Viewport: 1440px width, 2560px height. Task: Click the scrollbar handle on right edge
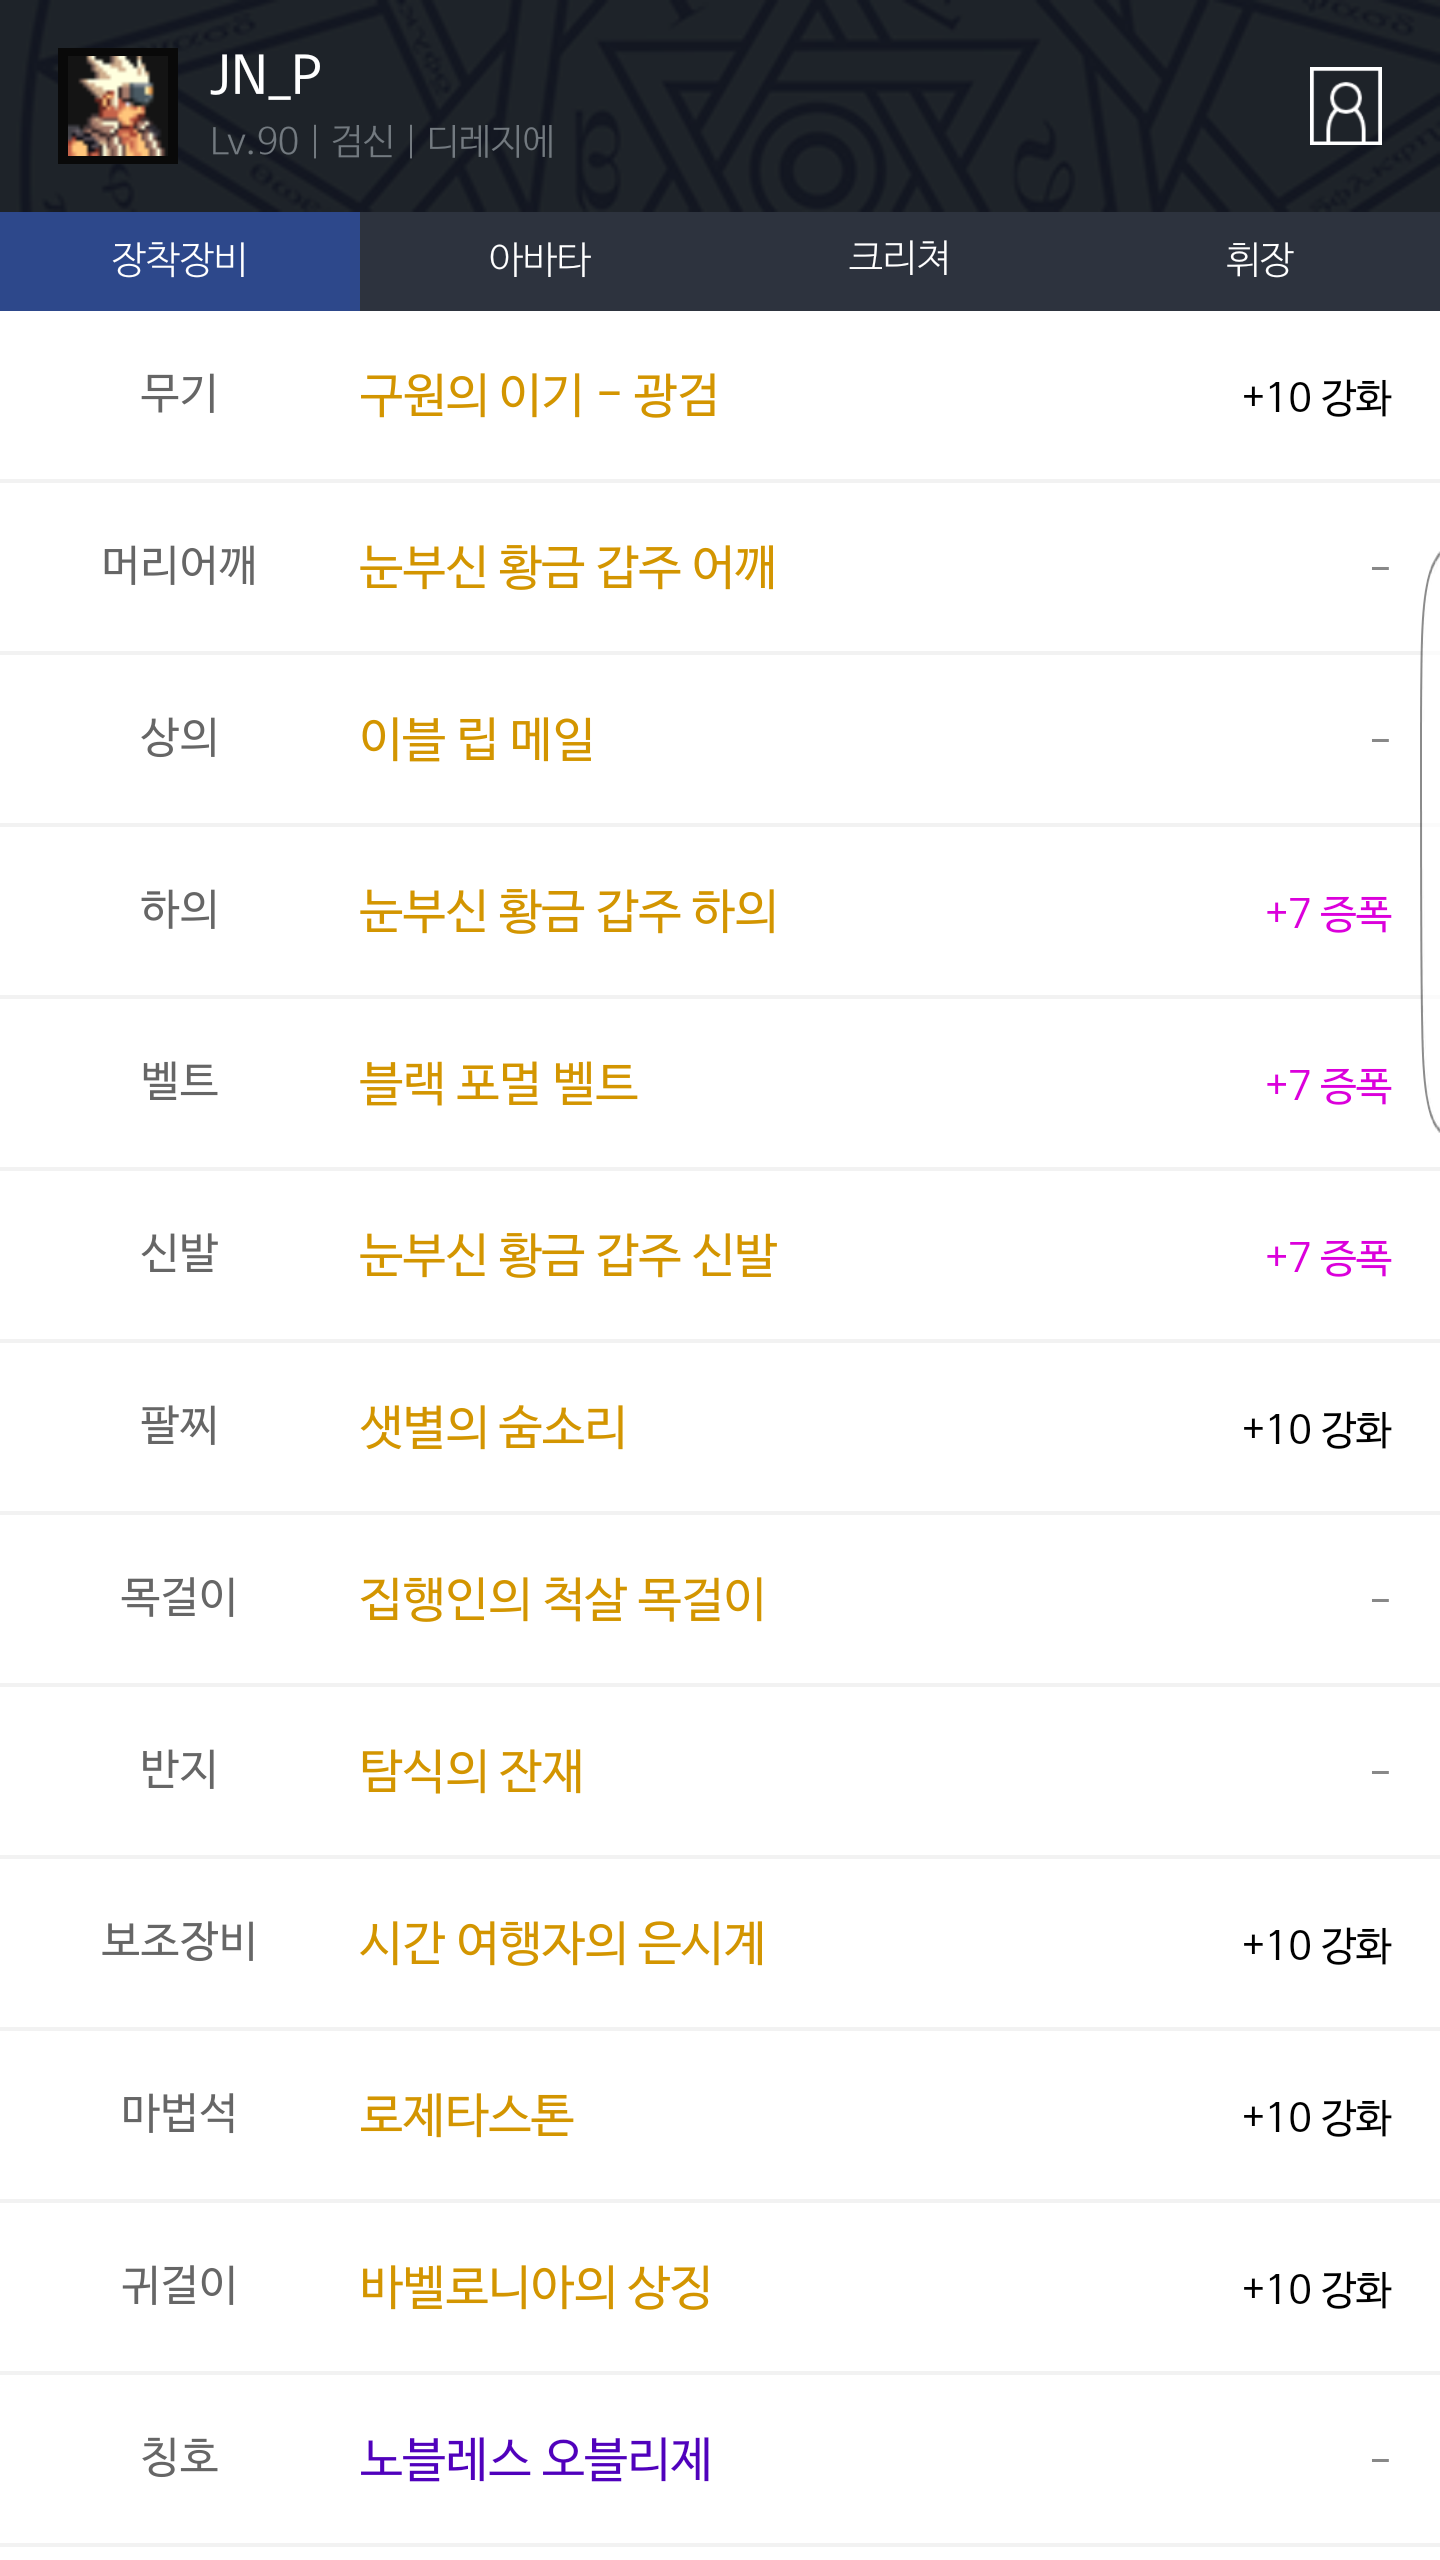[1430, 840]
